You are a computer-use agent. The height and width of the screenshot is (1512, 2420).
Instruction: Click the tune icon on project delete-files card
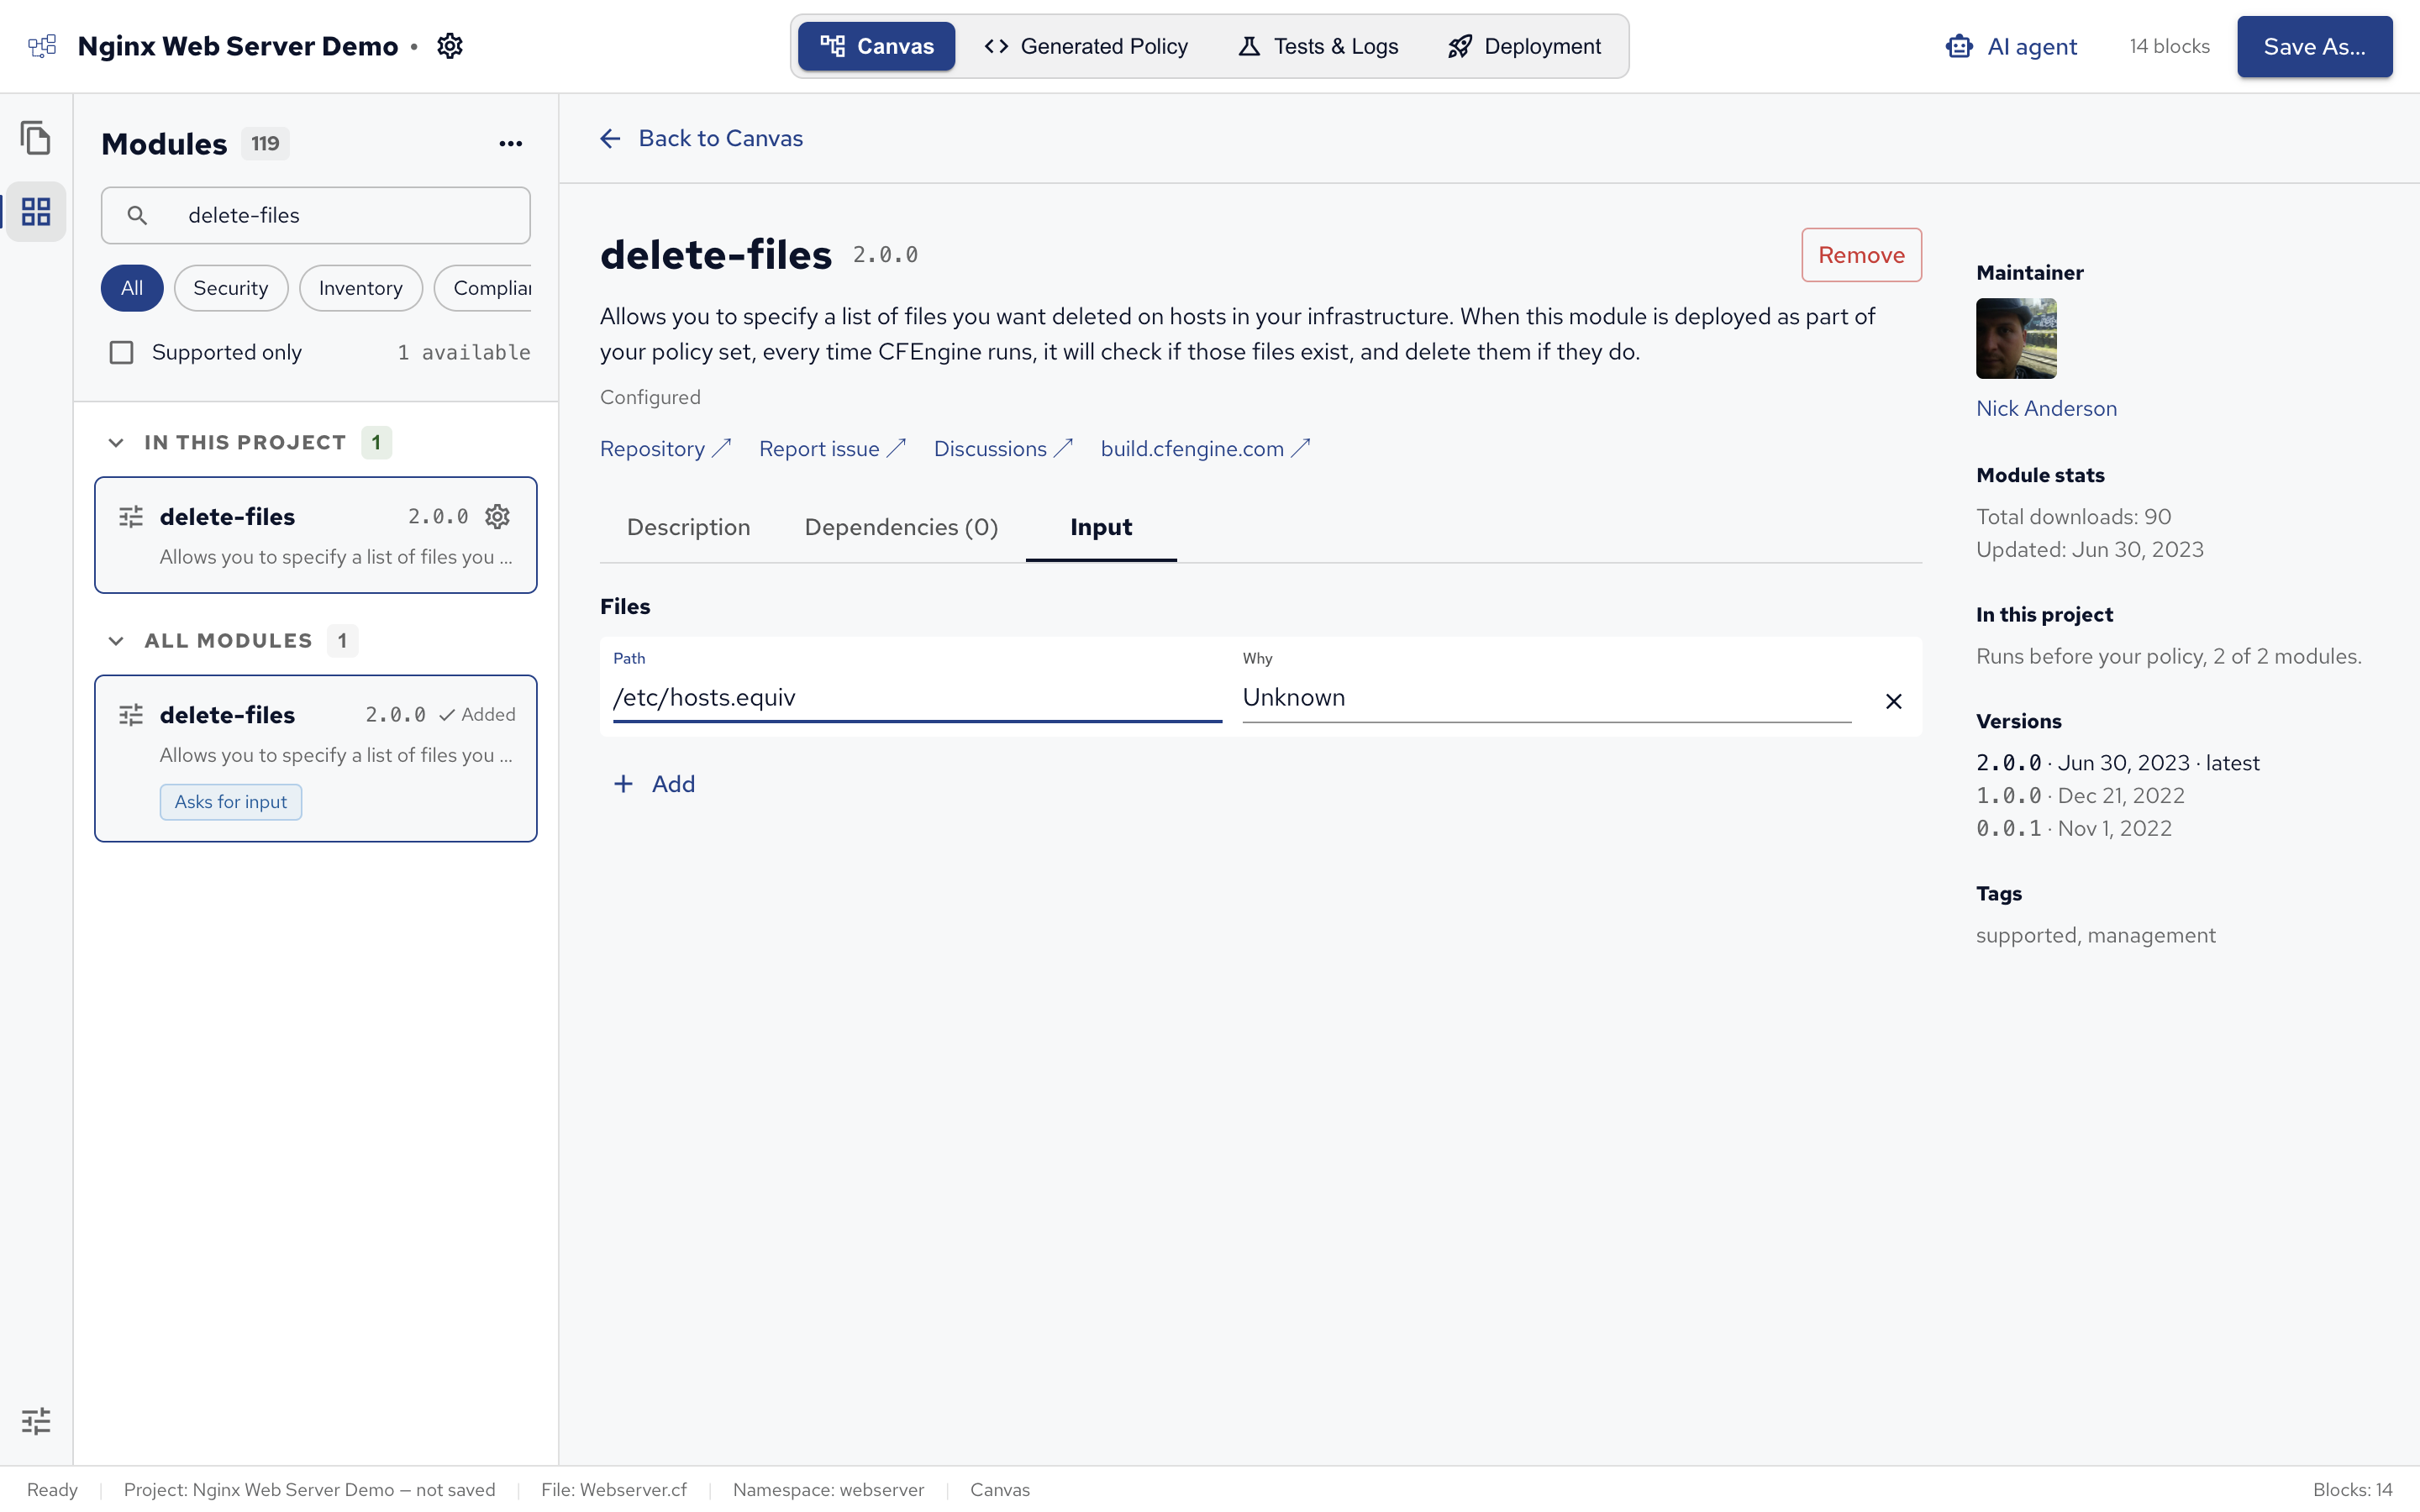click(x=131, y=516)
